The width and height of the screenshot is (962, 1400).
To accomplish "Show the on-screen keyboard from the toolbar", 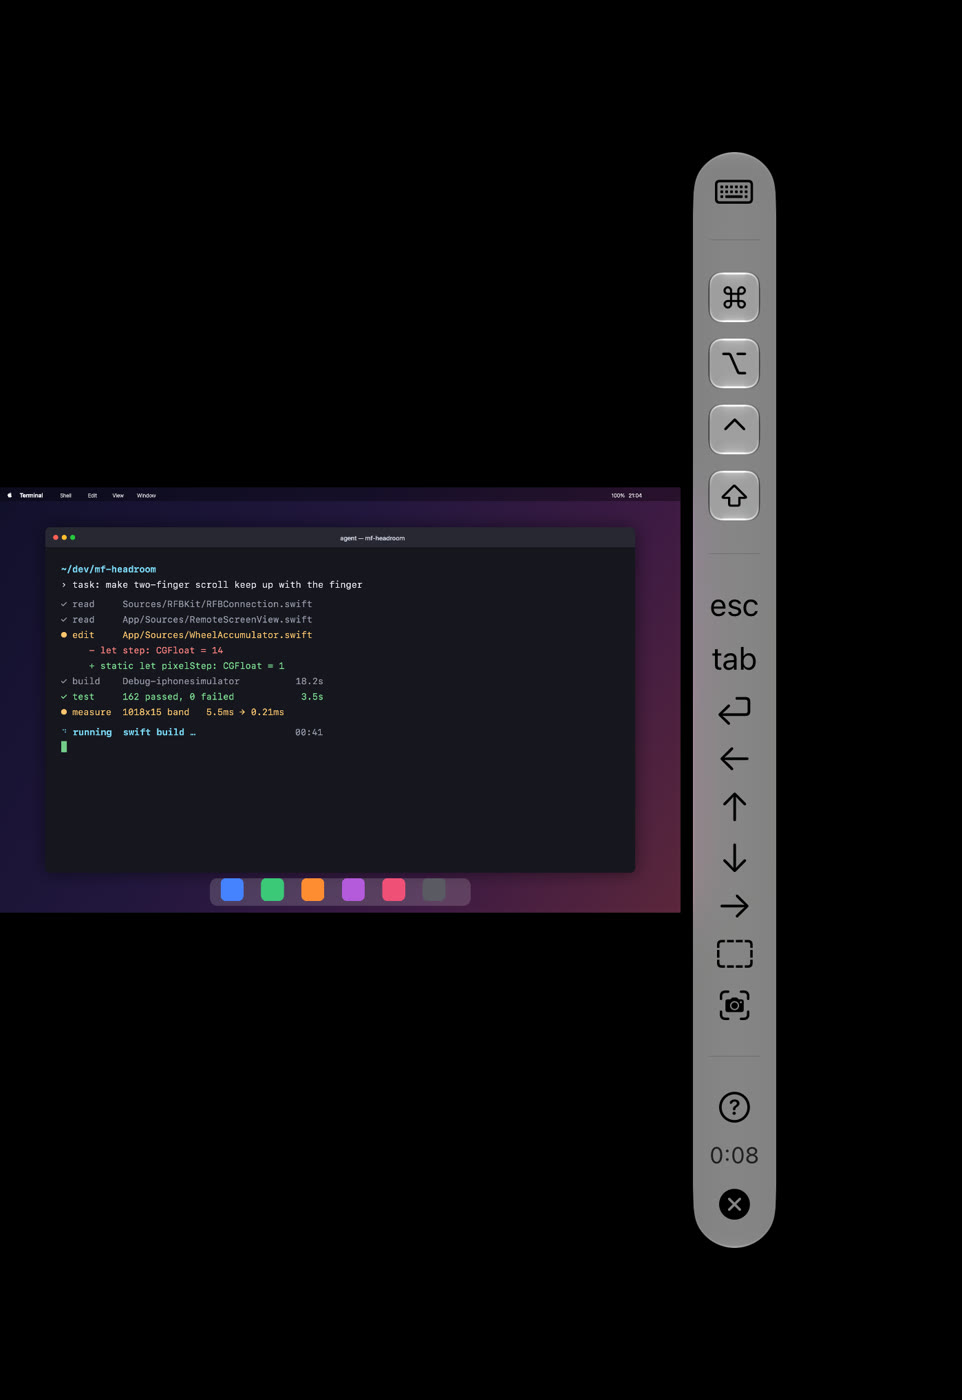I will pyautogui.click(x=734, y=192).
